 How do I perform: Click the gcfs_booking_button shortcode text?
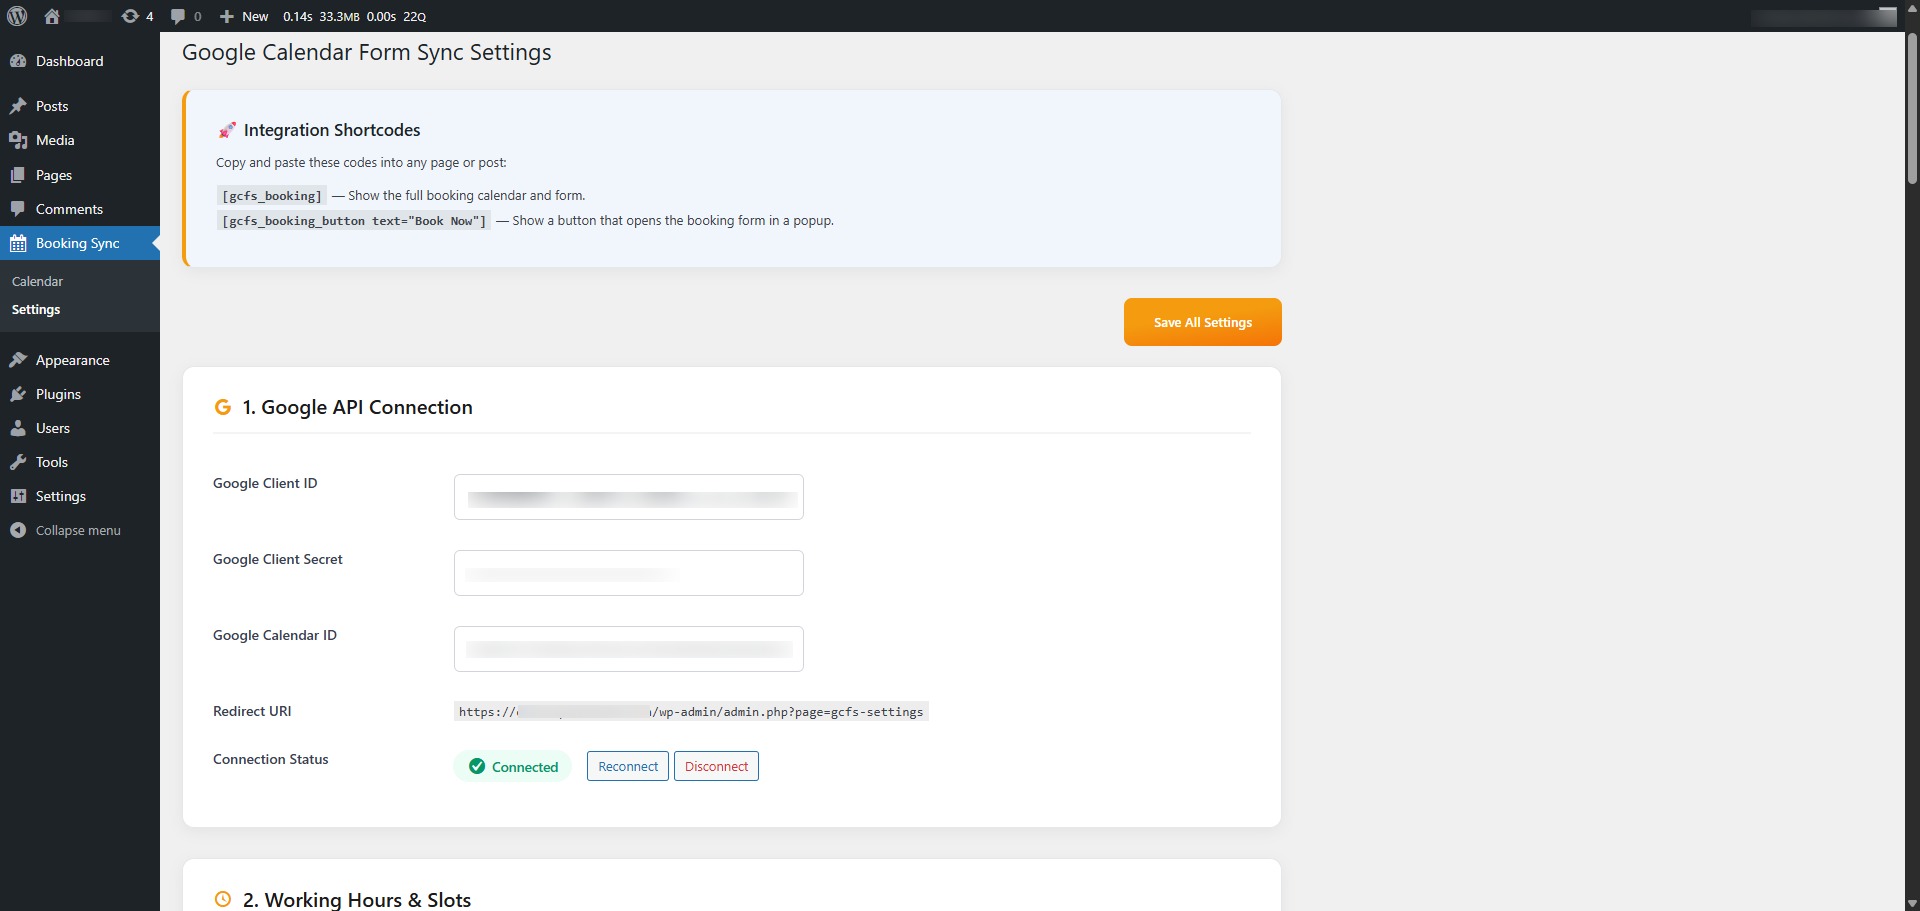coord(354,221)
